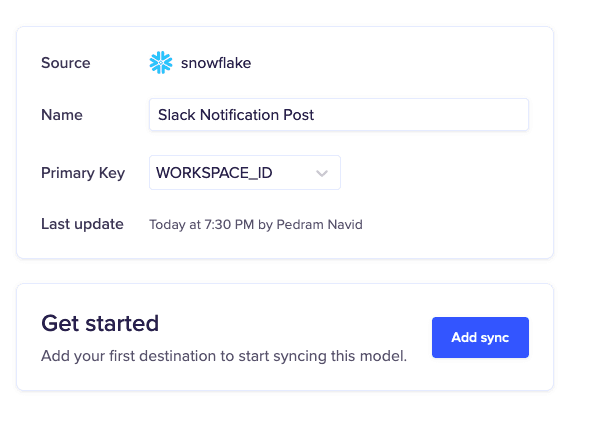Focus the Slack Notification Post name field
601x438 pixels.
[x=338, y=115]
